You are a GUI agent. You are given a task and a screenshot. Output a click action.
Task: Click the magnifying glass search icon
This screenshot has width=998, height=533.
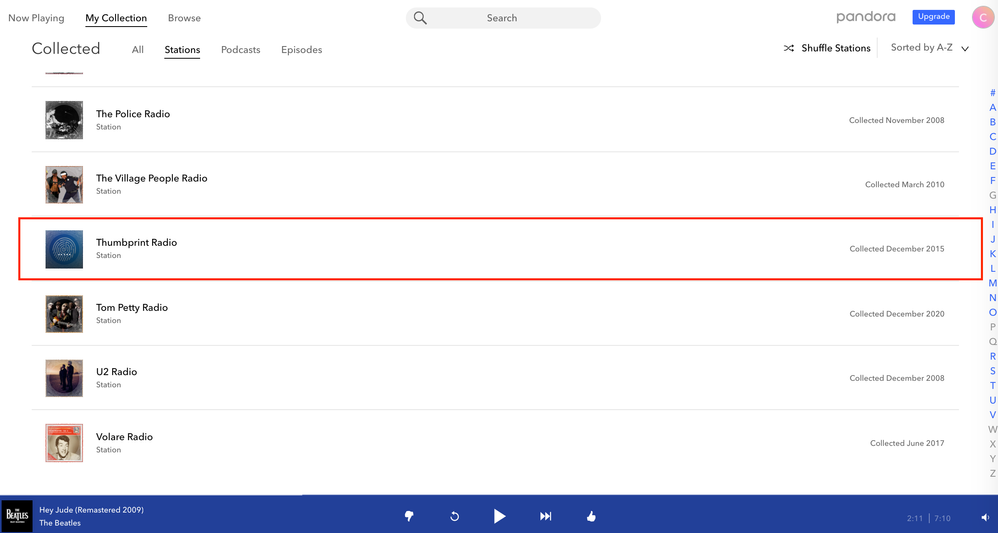(420, 18)
